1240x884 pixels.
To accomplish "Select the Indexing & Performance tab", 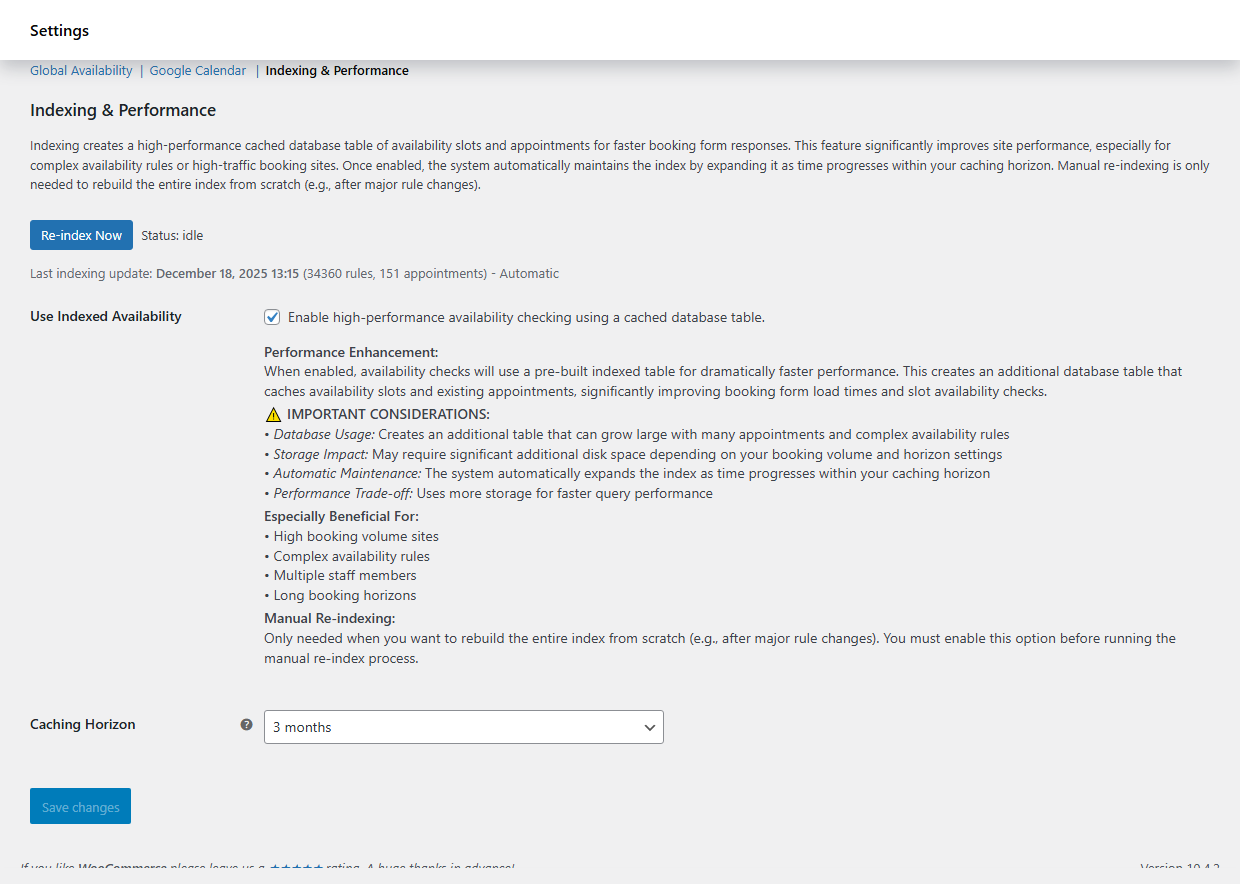I will 337,70.
